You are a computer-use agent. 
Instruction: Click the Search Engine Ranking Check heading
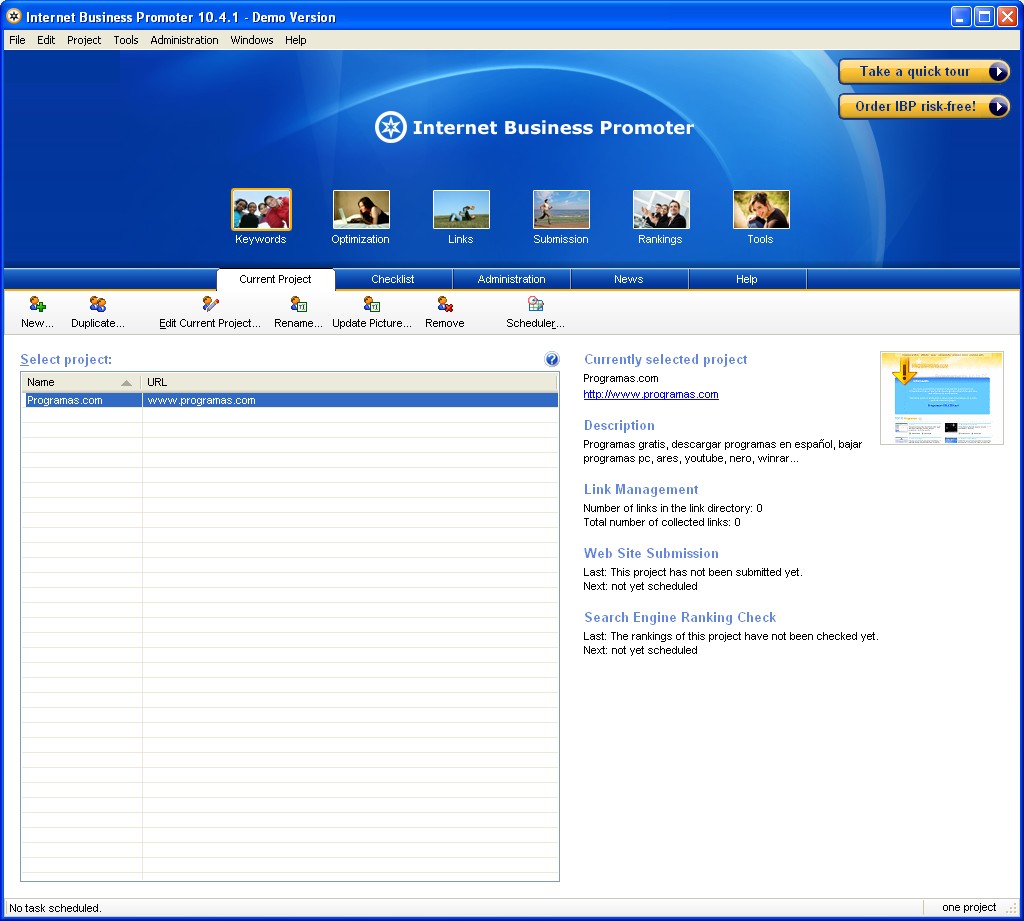tap(680, 617)
